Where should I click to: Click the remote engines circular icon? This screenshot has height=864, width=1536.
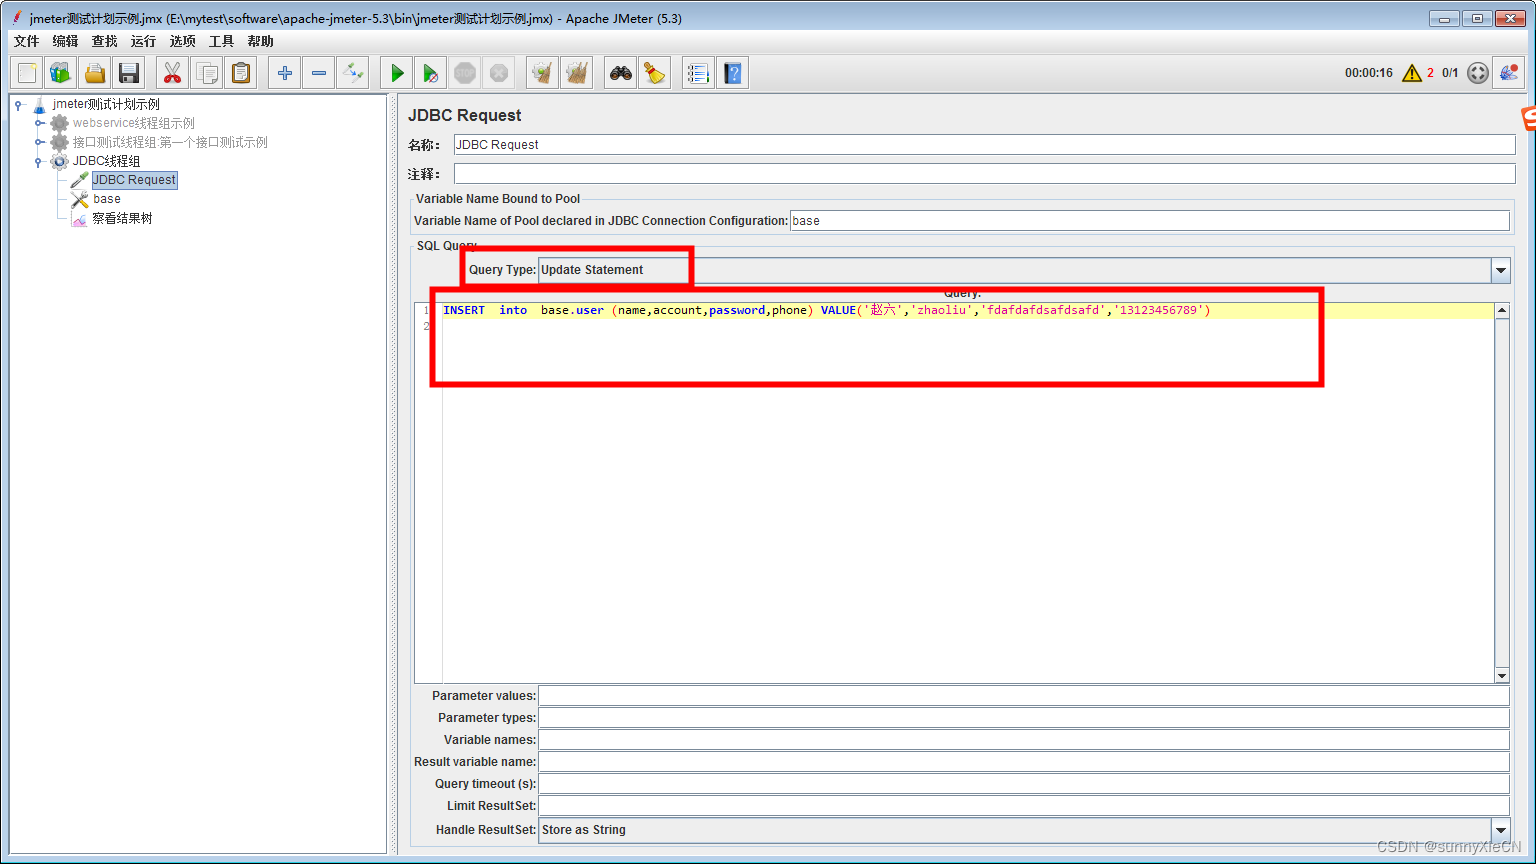pos(1478,73)
